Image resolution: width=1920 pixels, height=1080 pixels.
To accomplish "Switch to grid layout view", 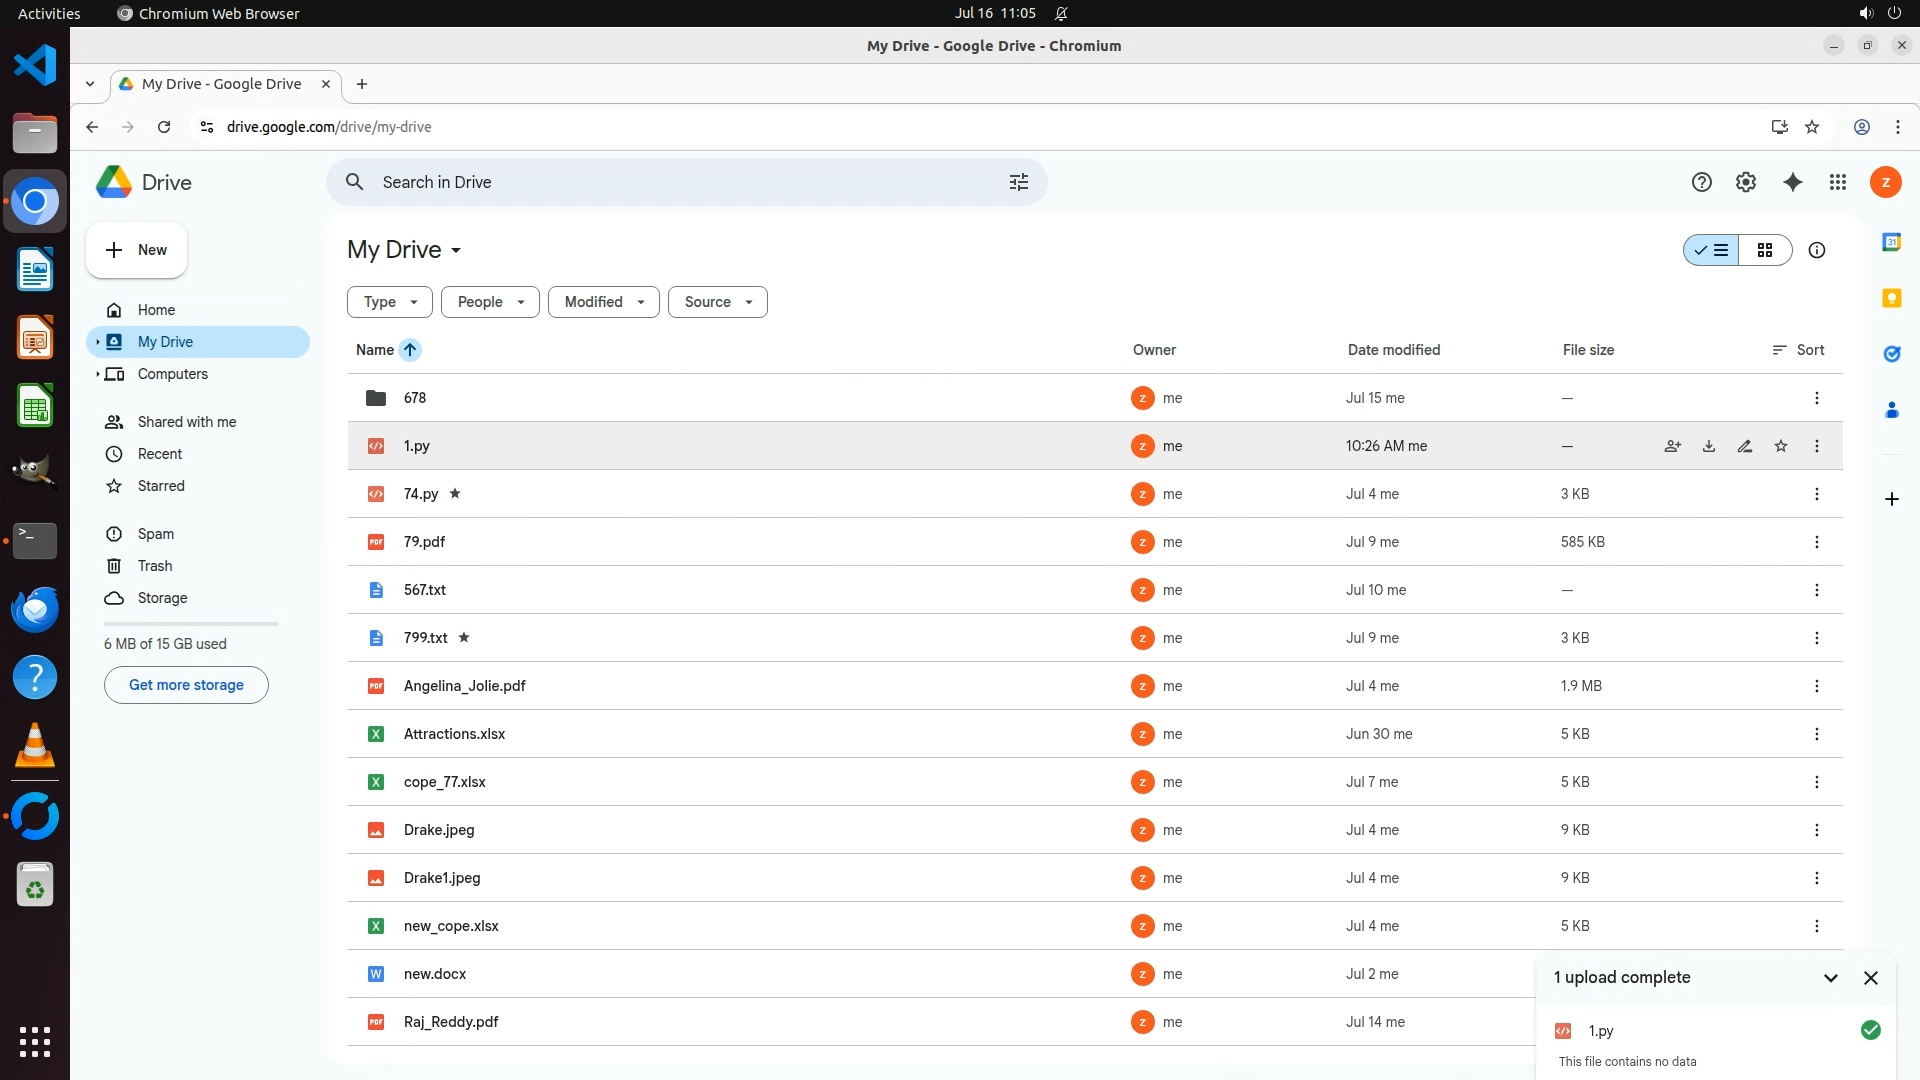I will [x=1765, y=250].
